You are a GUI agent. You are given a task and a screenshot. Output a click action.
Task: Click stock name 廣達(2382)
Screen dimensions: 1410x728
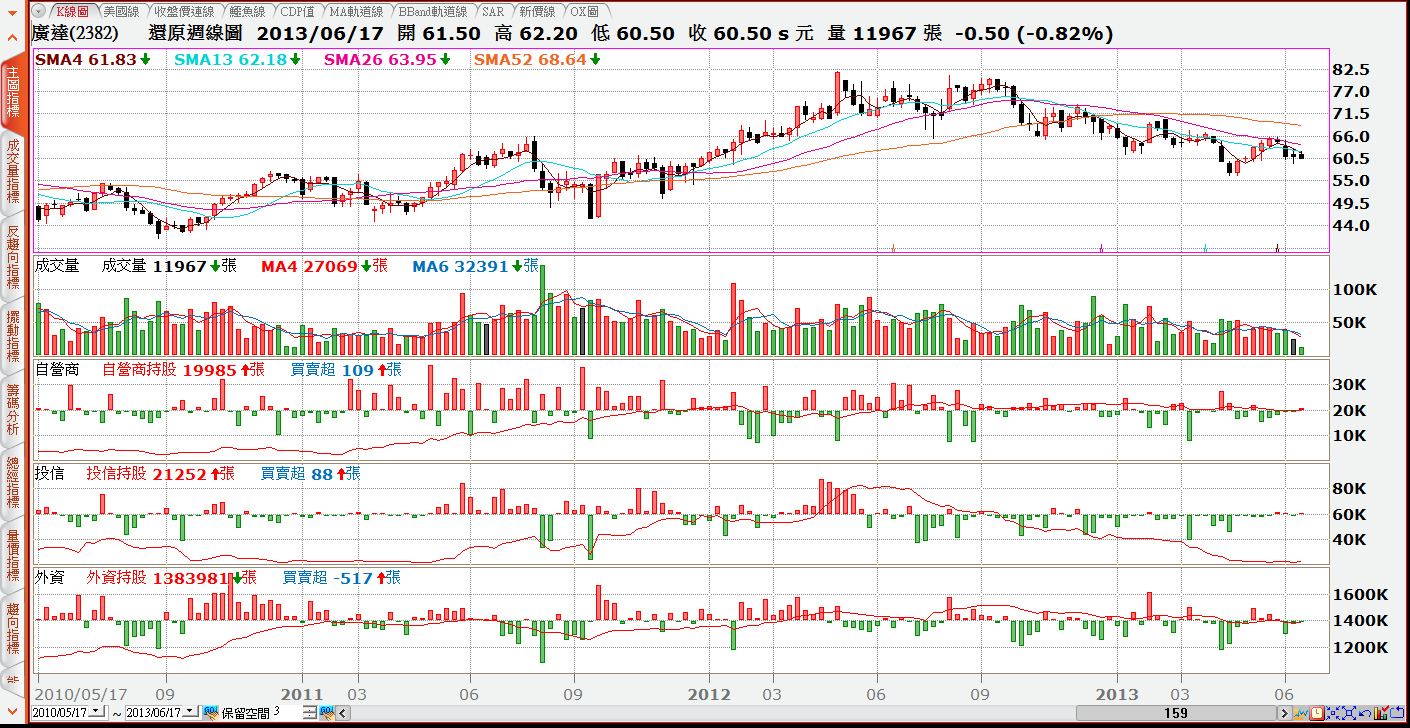(75, 33)
